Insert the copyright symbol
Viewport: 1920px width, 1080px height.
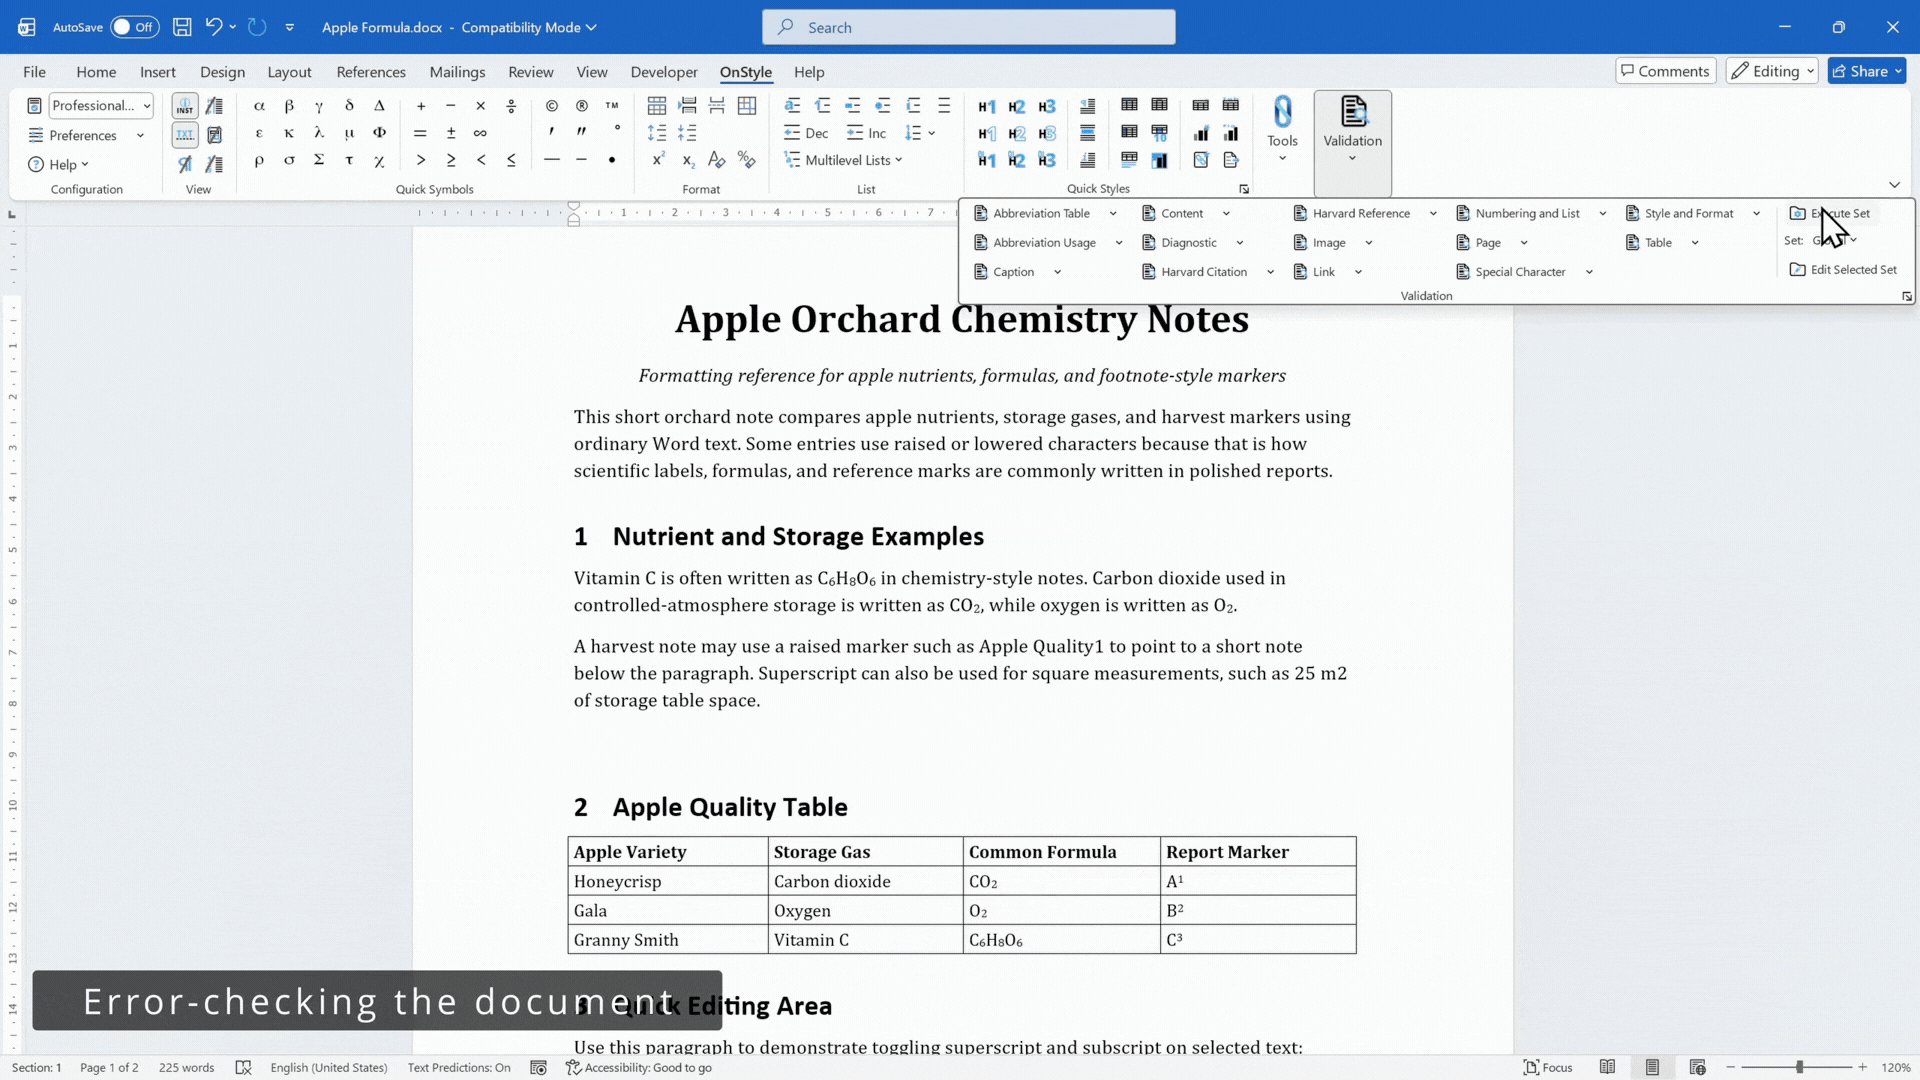552,105
